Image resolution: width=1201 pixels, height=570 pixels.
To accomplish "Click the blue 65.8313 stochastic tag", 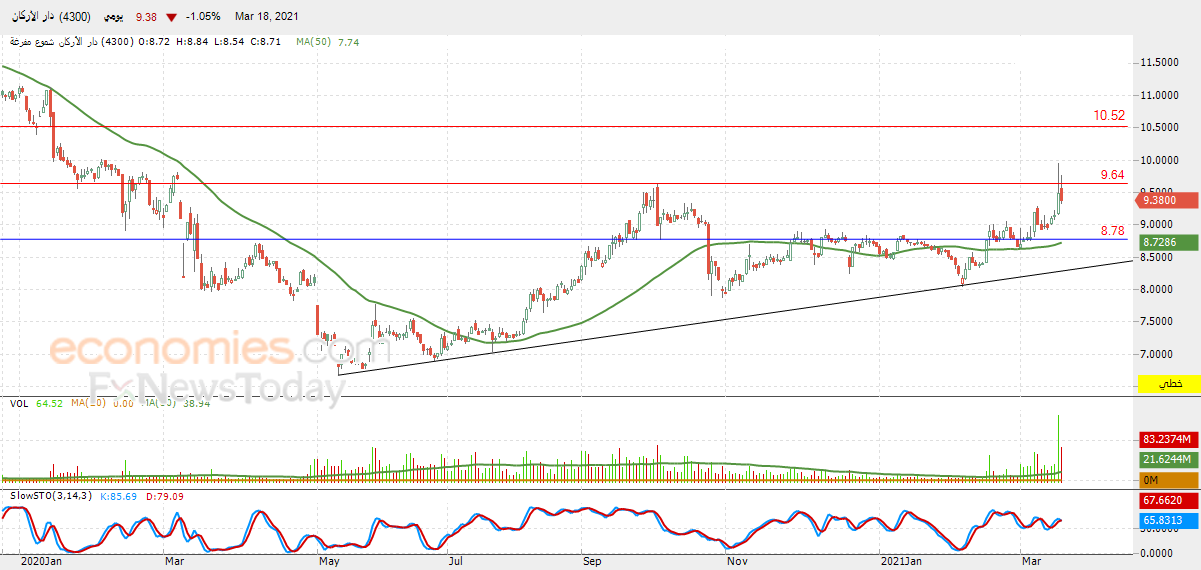I will click(x=1169, y=521).
